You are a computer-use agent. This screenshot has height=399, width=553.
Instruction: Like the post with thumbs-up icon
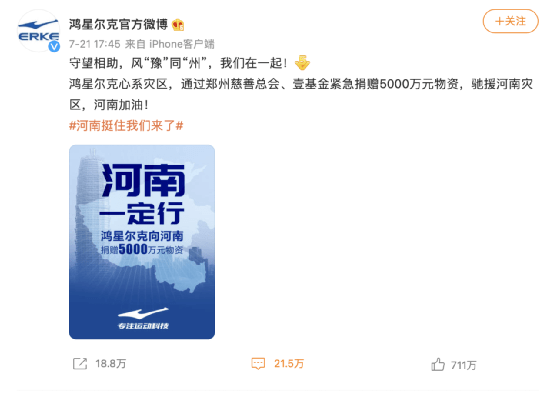tap(438, 364)
